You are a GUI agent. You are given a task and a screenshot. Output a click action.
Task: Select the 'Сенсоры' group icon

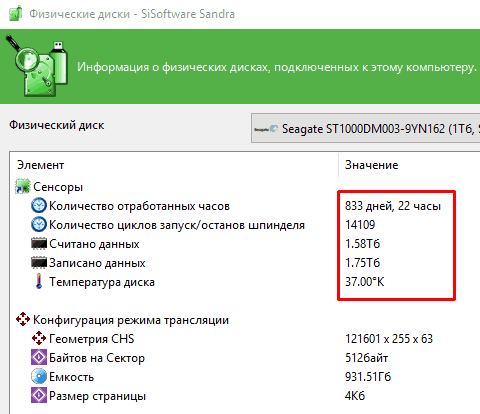coord(23,187)
